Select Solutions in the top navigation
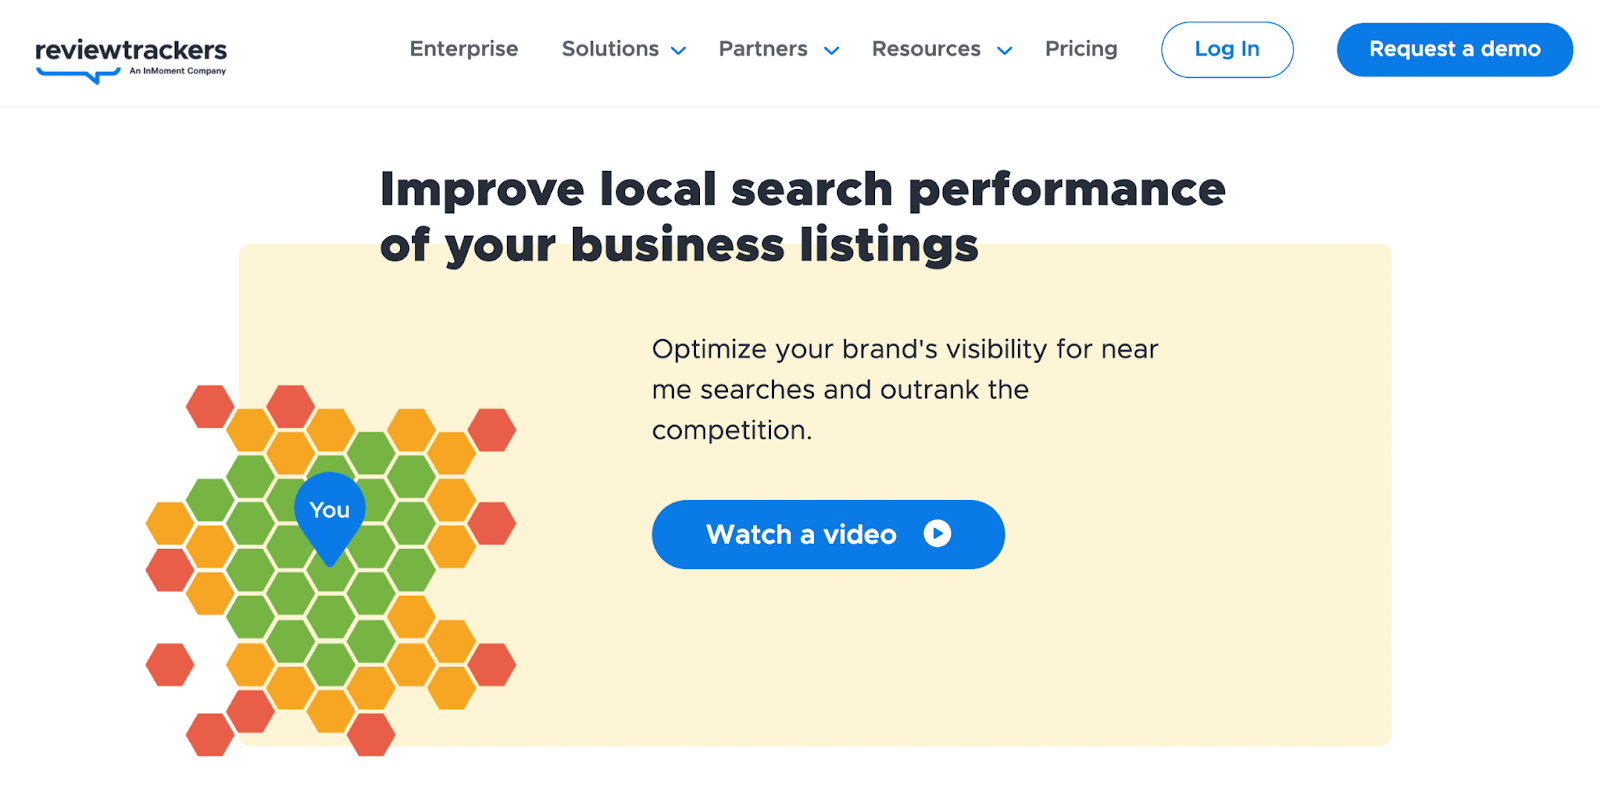Viewport: 1600px width, 795px height. (610, 48)
